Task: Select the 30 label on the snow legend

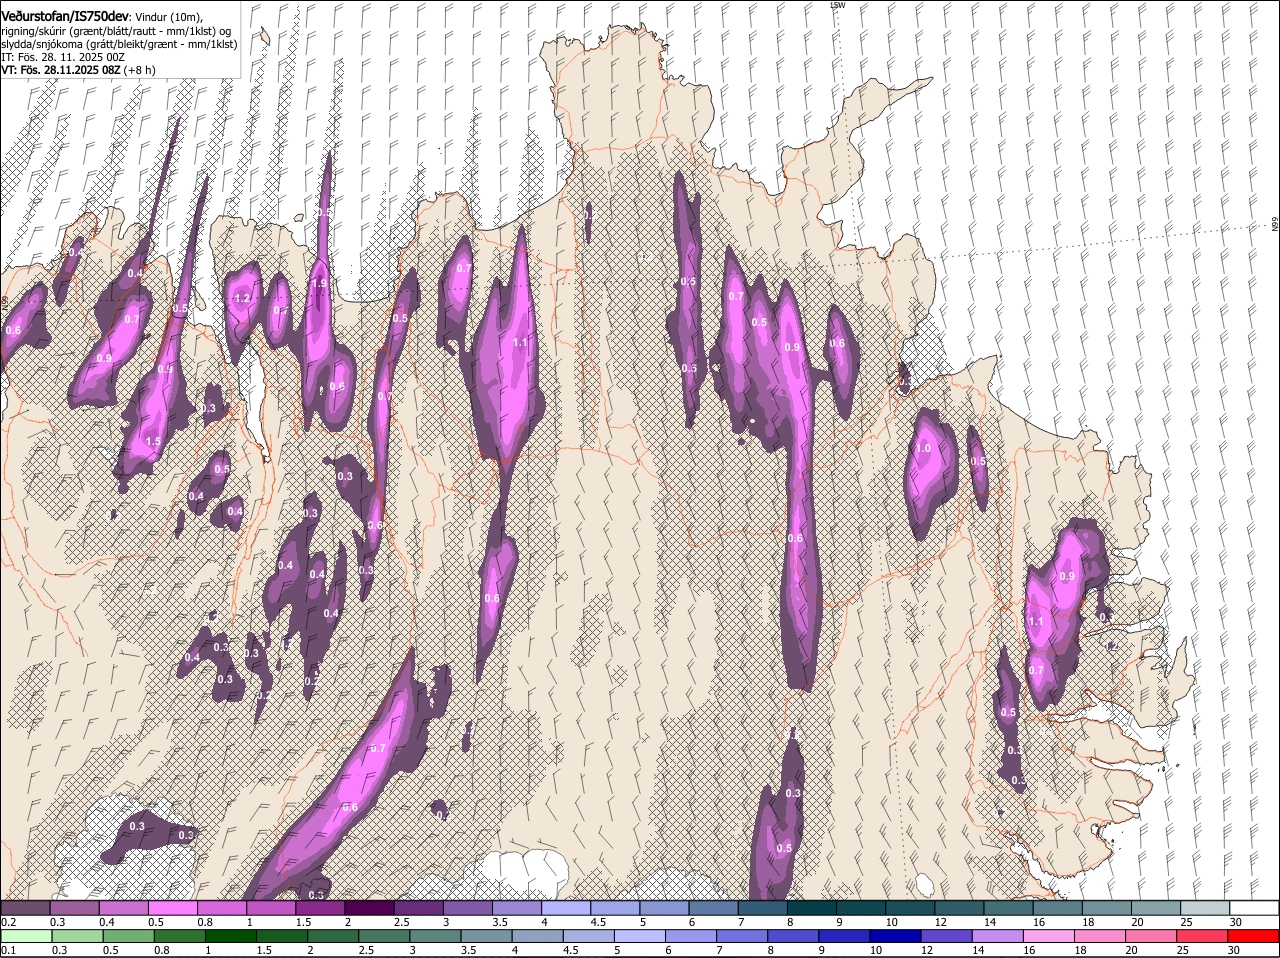Action: (1235, 922)
